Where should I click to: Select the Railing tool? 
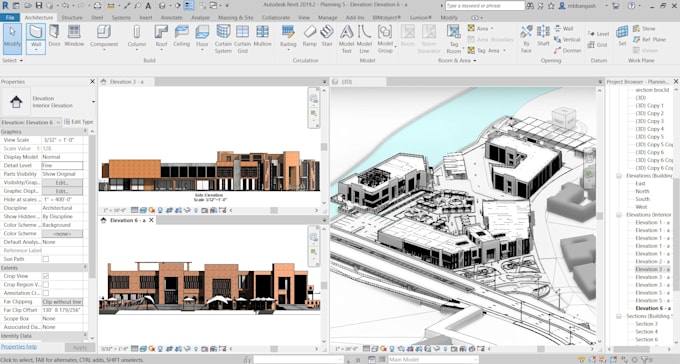tap(288, 37)
